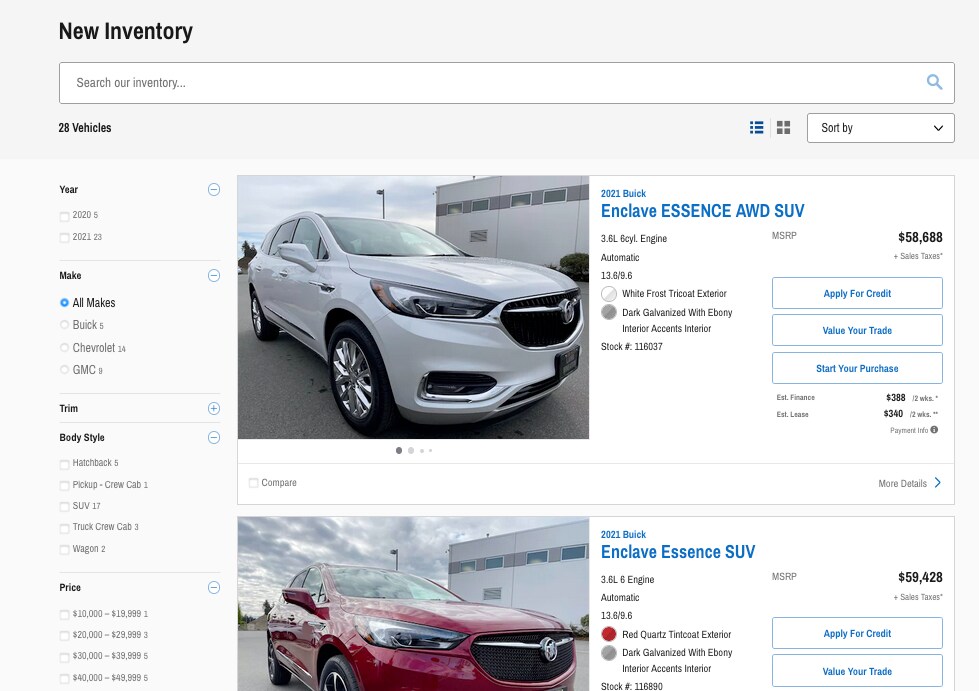This screenshot has height=691, width=979.
Task: Check the Hatchback body style
Action: click(x=64, y=464)
